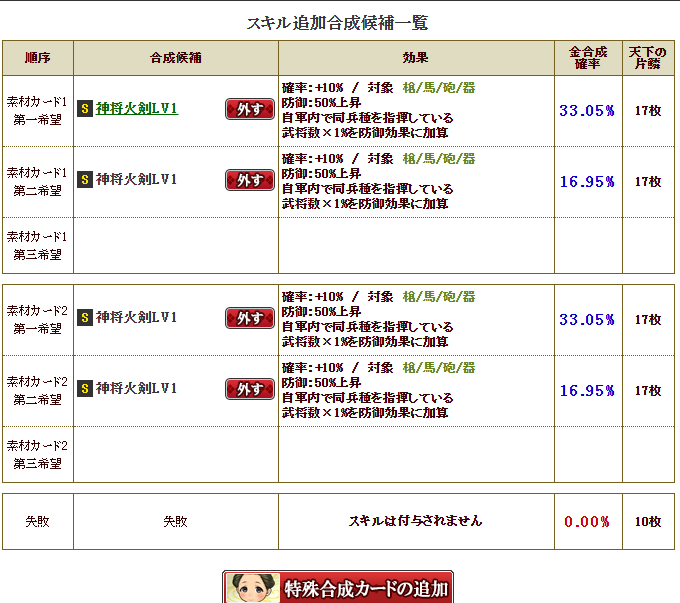The image size is (680, 603).
Task: Click スキルは付与されません text
Action: tap(415, 521)
